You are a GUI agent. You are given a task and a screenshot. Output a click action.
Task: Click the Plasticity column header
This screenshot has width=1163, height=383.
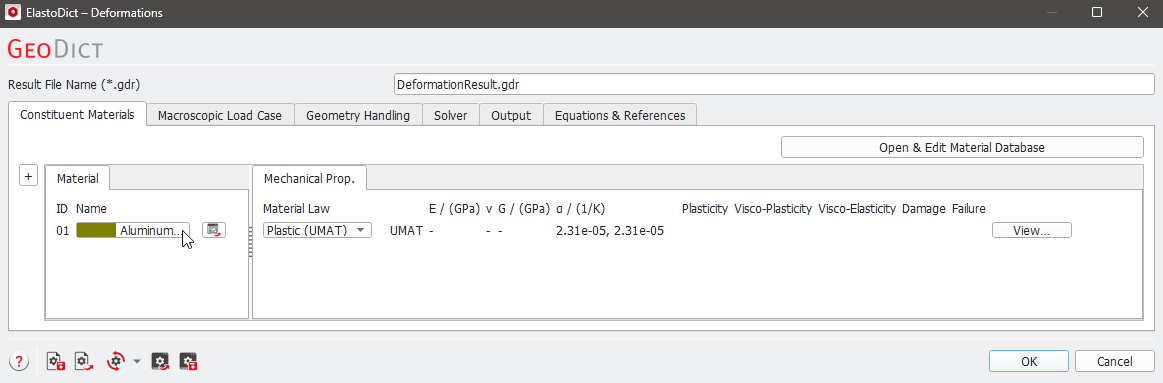[x=705, y=209]
